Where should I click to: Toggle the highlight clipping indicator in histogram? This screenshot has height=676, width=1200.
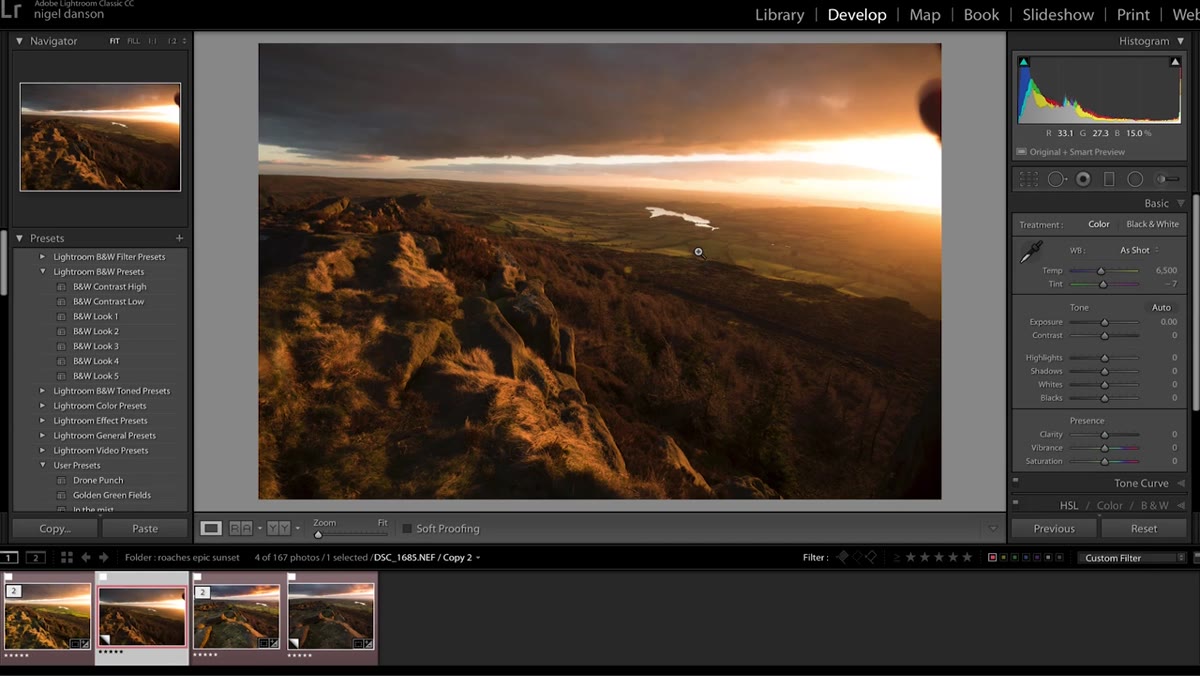[x=1175, y=62]
